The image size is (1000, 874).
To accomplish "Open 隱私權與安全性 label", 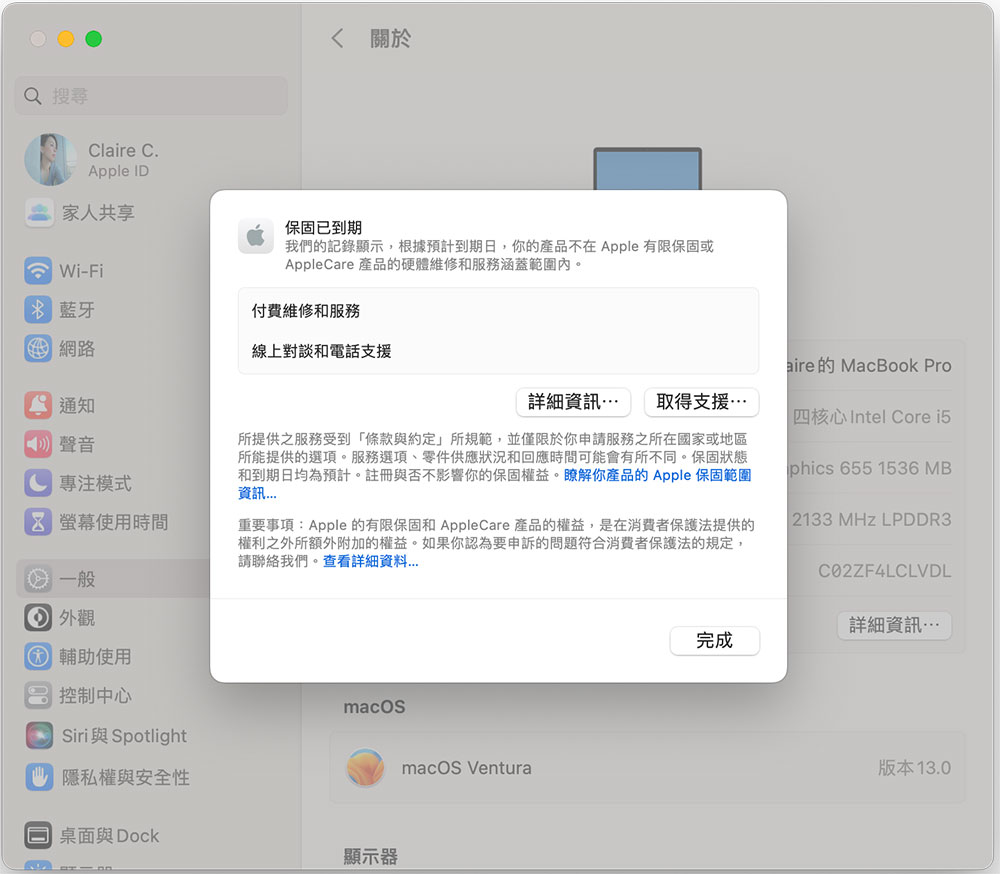I will [126, 778].
